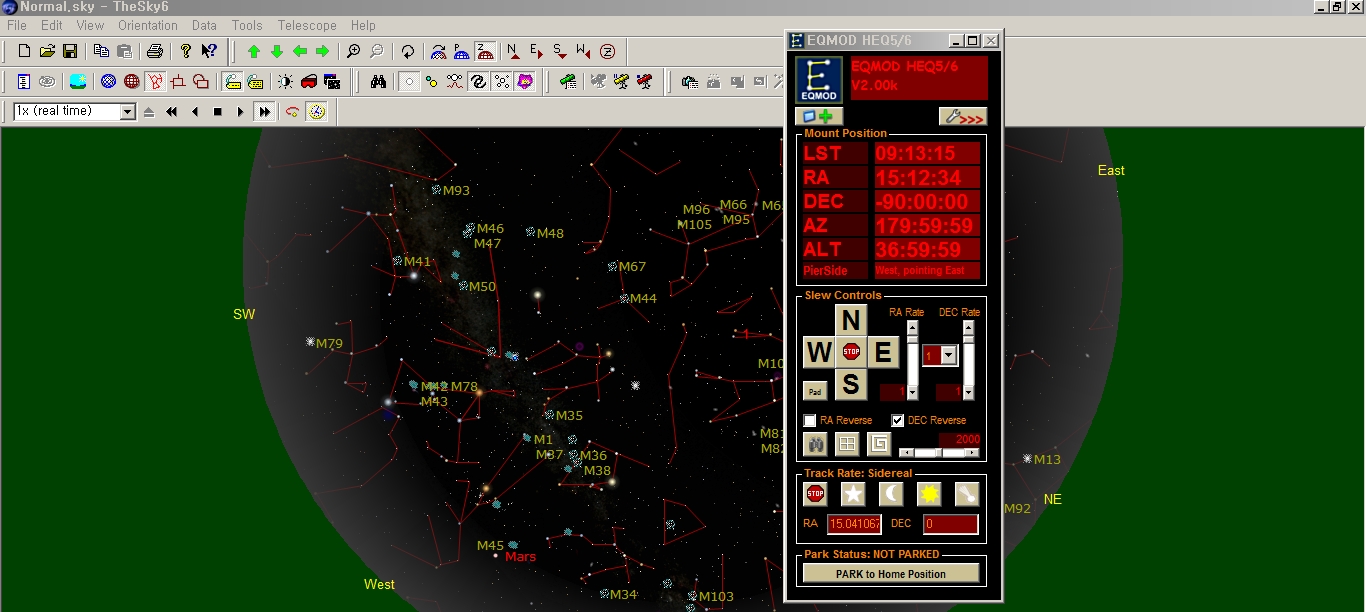Enable the RA Reverse checkbox
The width and height of the screenshot is (1366, 612).
coord(811,421)
